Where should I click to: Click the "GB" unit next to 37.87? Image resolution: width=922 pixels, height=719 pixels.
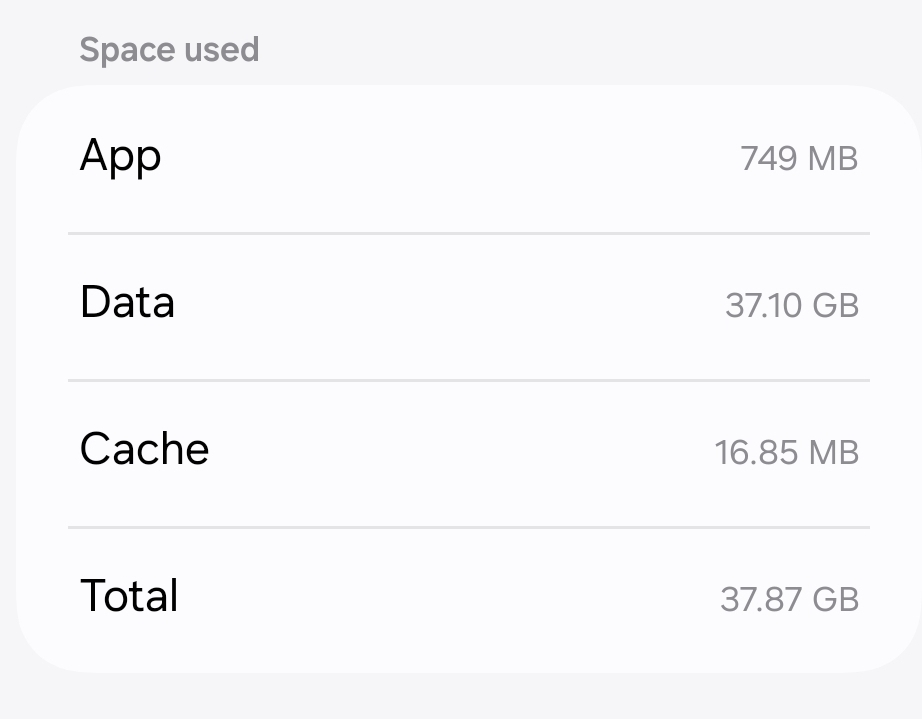click(x=835, y=599)
